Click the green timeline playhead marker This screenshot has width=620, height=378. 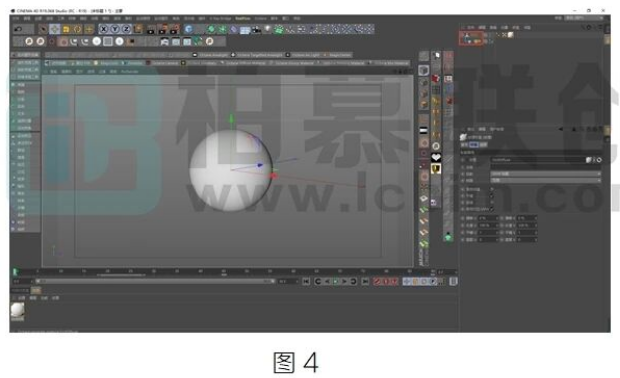(15, 272)
